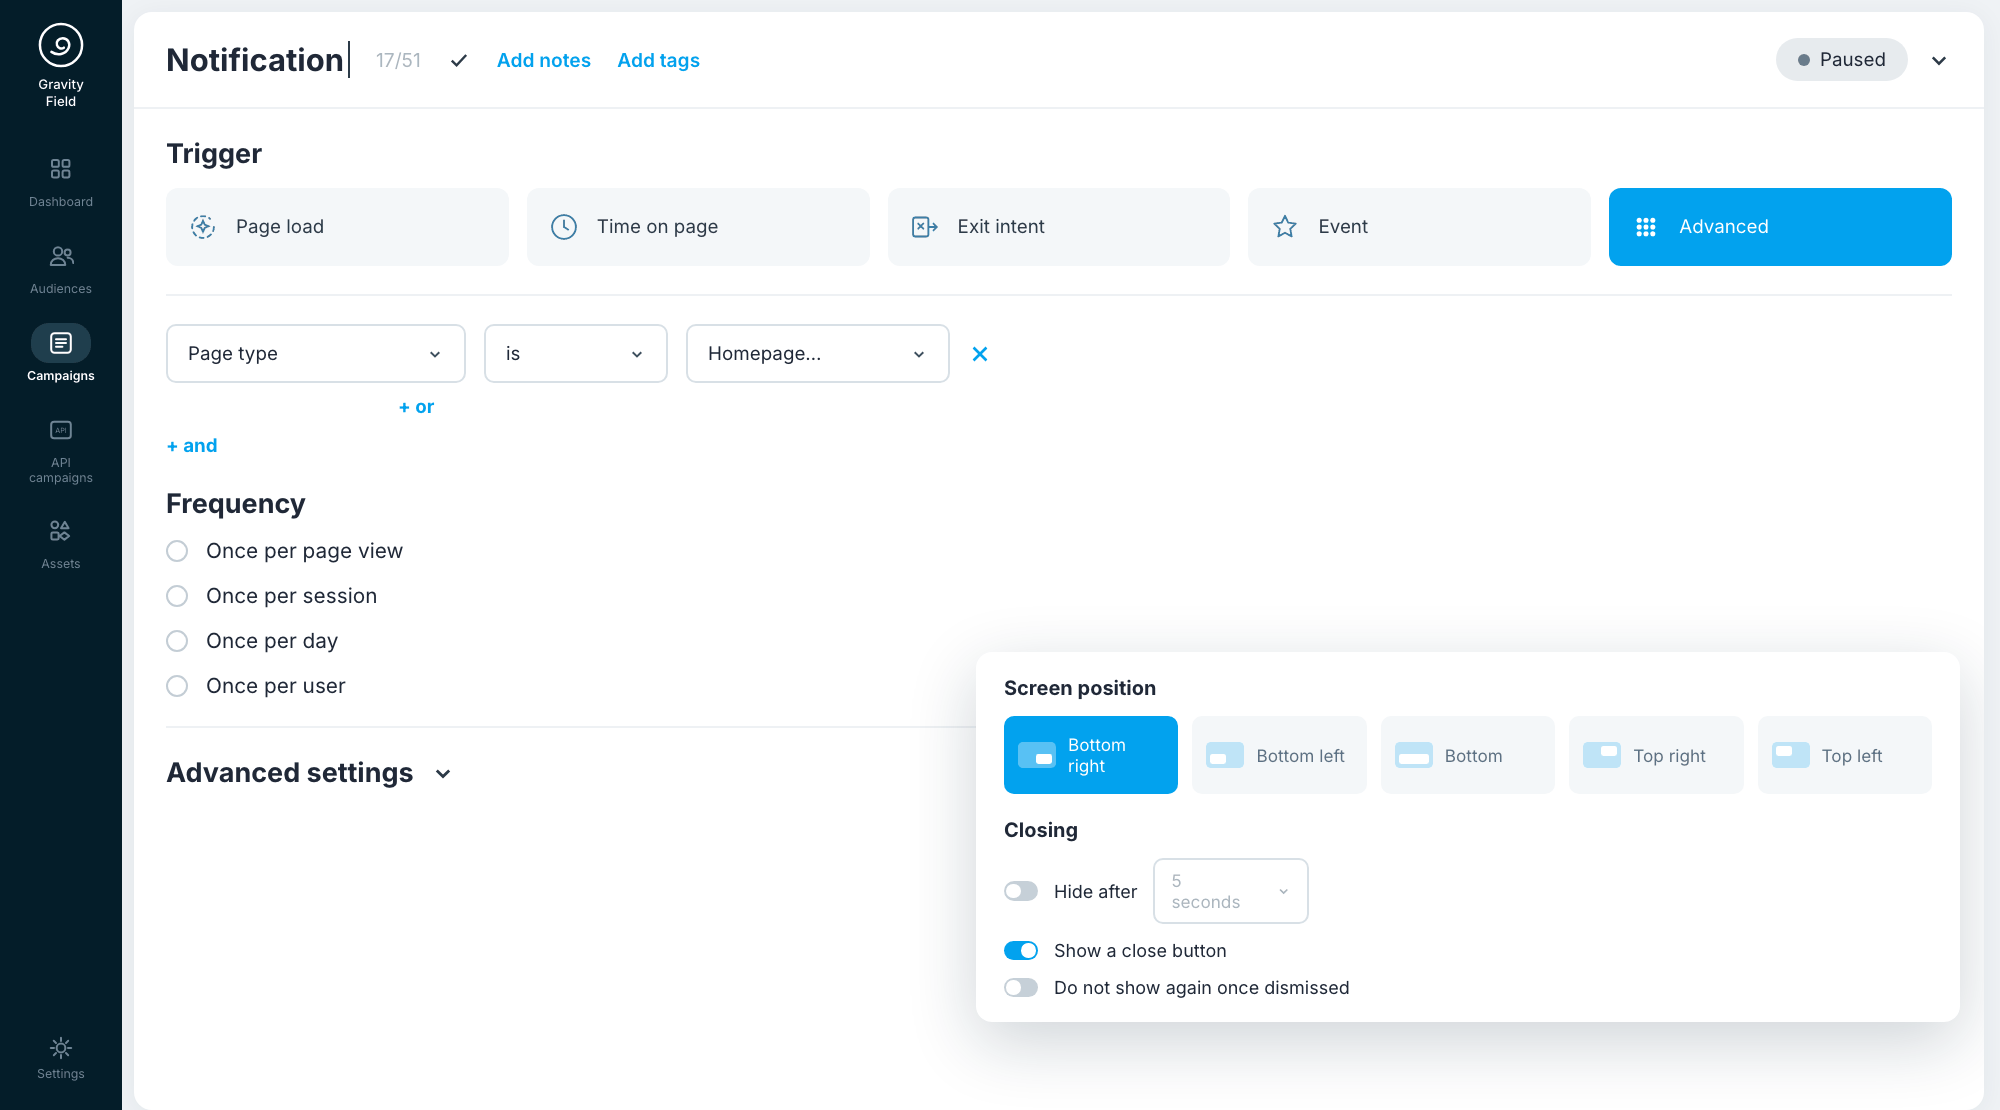This screenshot has height=1110, width=2000.
Task: Click the Add notes link
Action: coord(544,60)
